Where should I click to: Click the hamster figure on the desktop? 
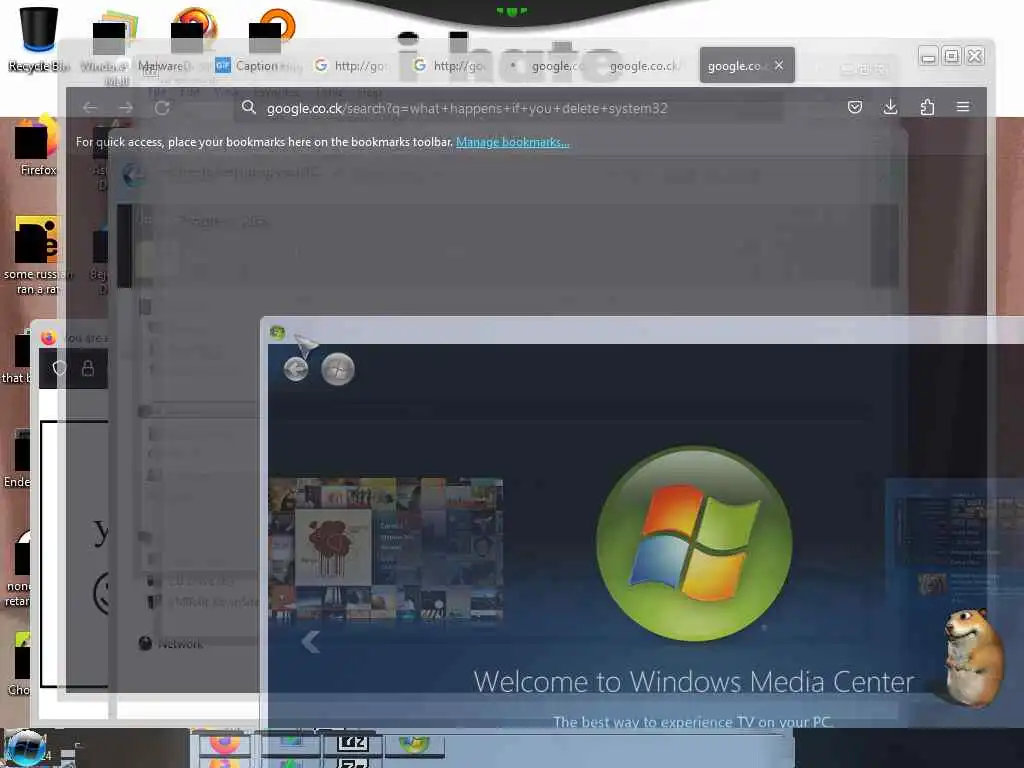[974, 657]
